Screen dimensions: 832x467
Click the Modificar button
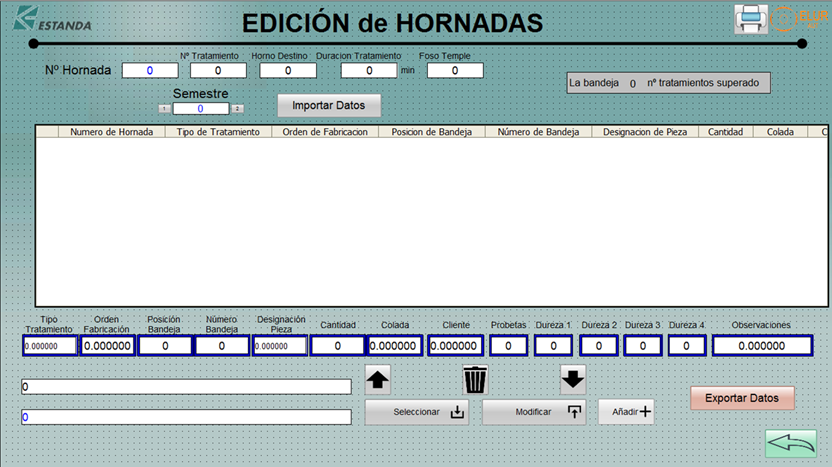pyautogui.click(x=534, y=412)
